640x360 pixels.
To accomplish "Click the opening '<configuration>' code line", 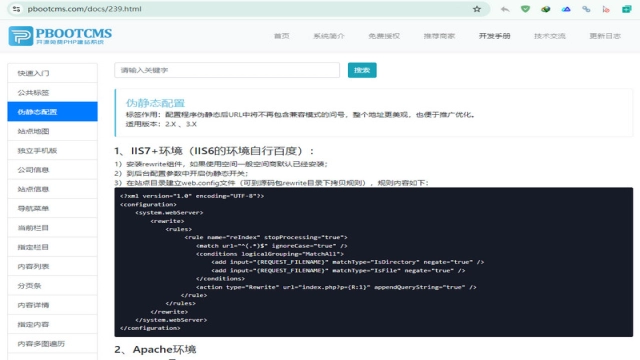I will point(148,204).
